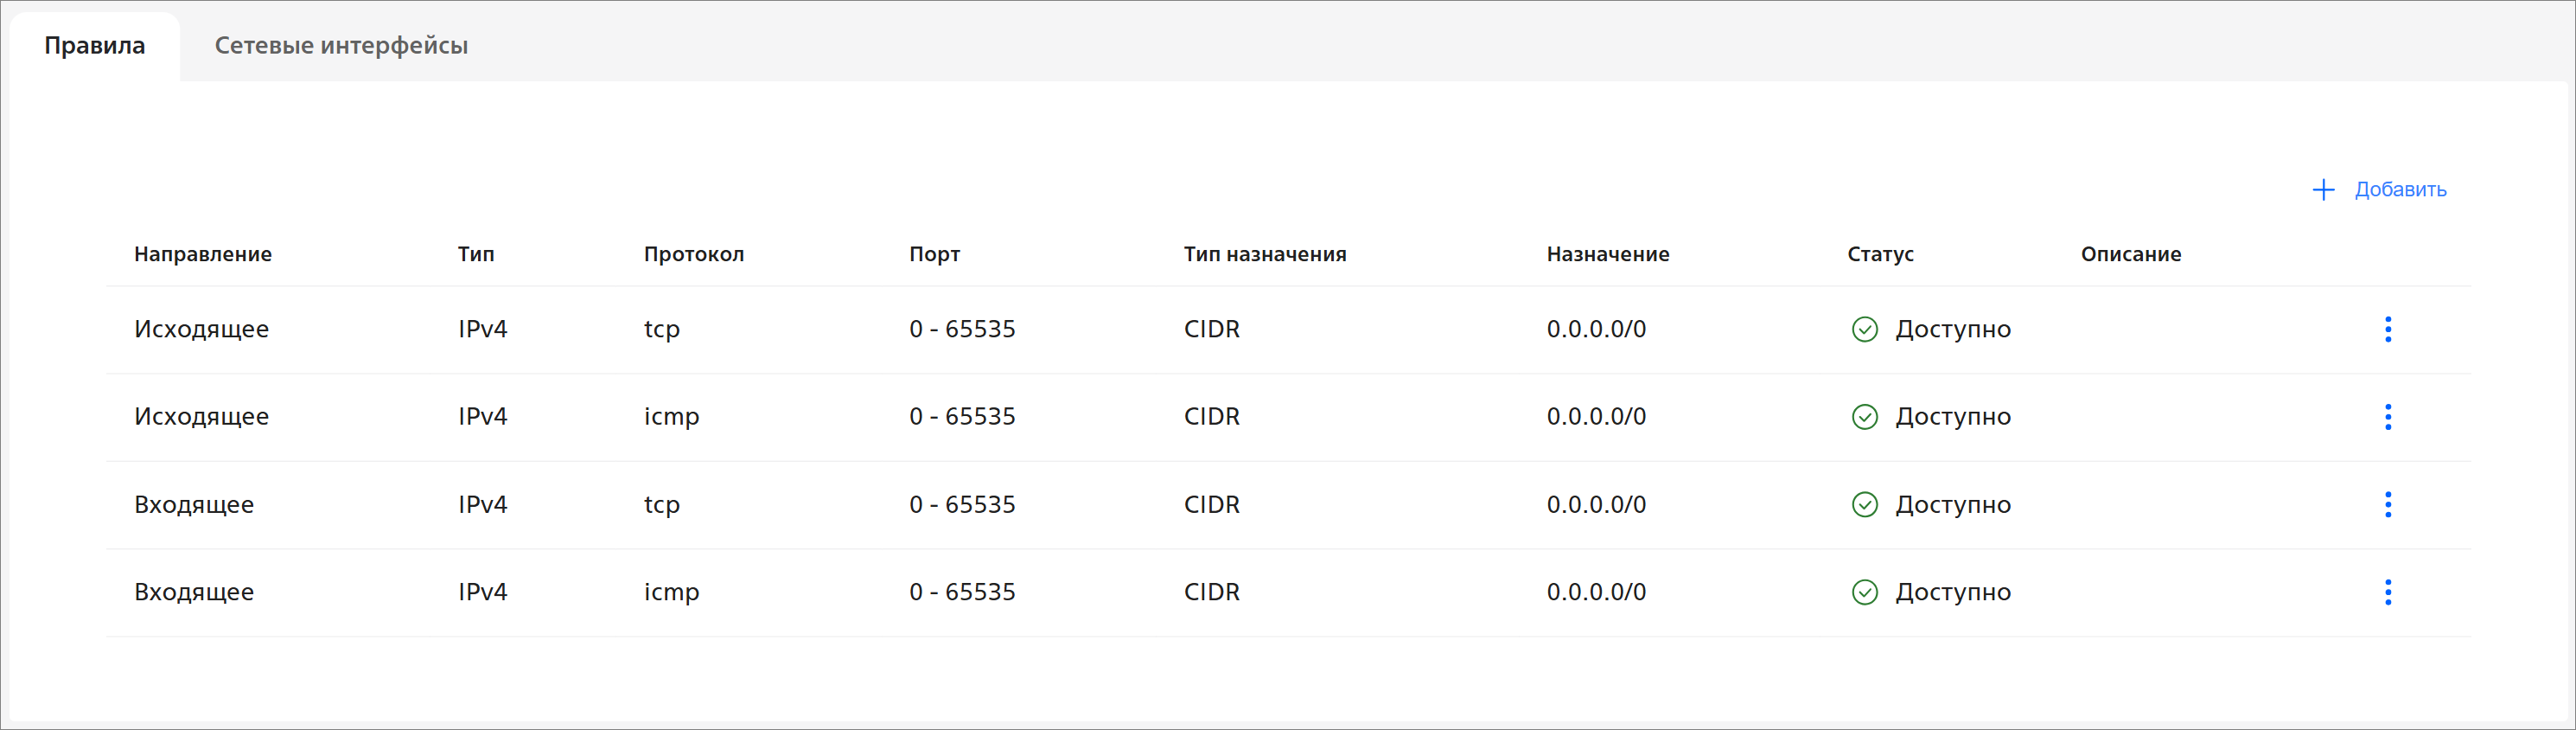Open actions menu for outgoing tcp rule
The height and width of the screenshot is (730, 2576).
click(x=2387, y=329)
